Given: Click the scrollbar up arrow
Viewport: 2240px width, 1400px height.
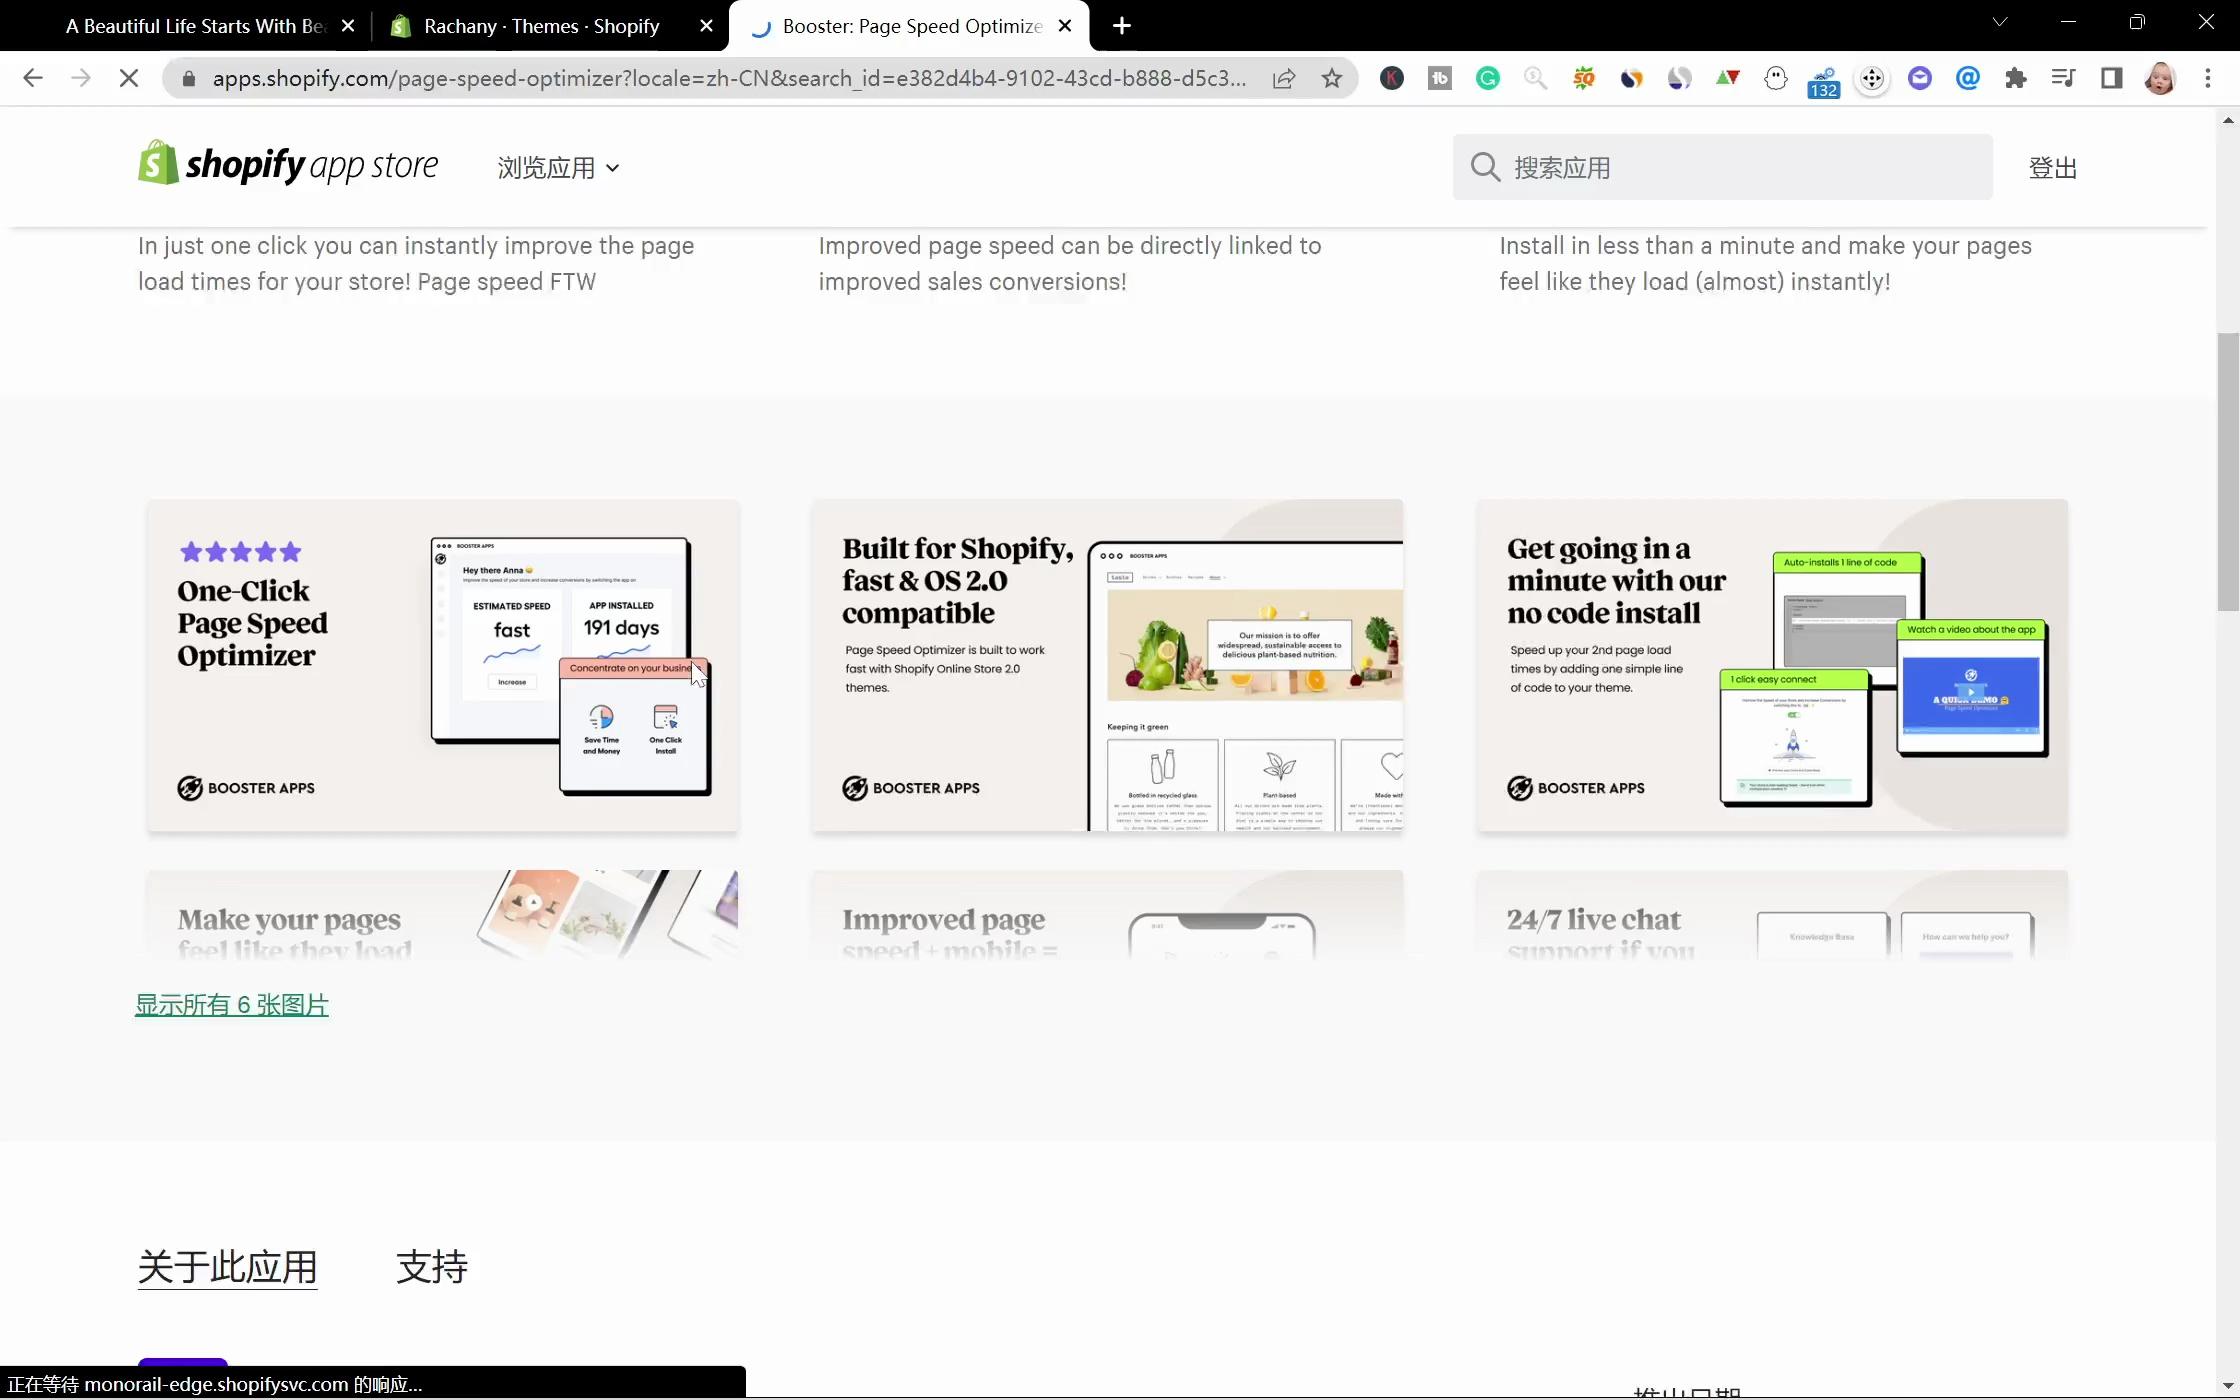Looking at the screenshot, I should tap(2228, 120).
